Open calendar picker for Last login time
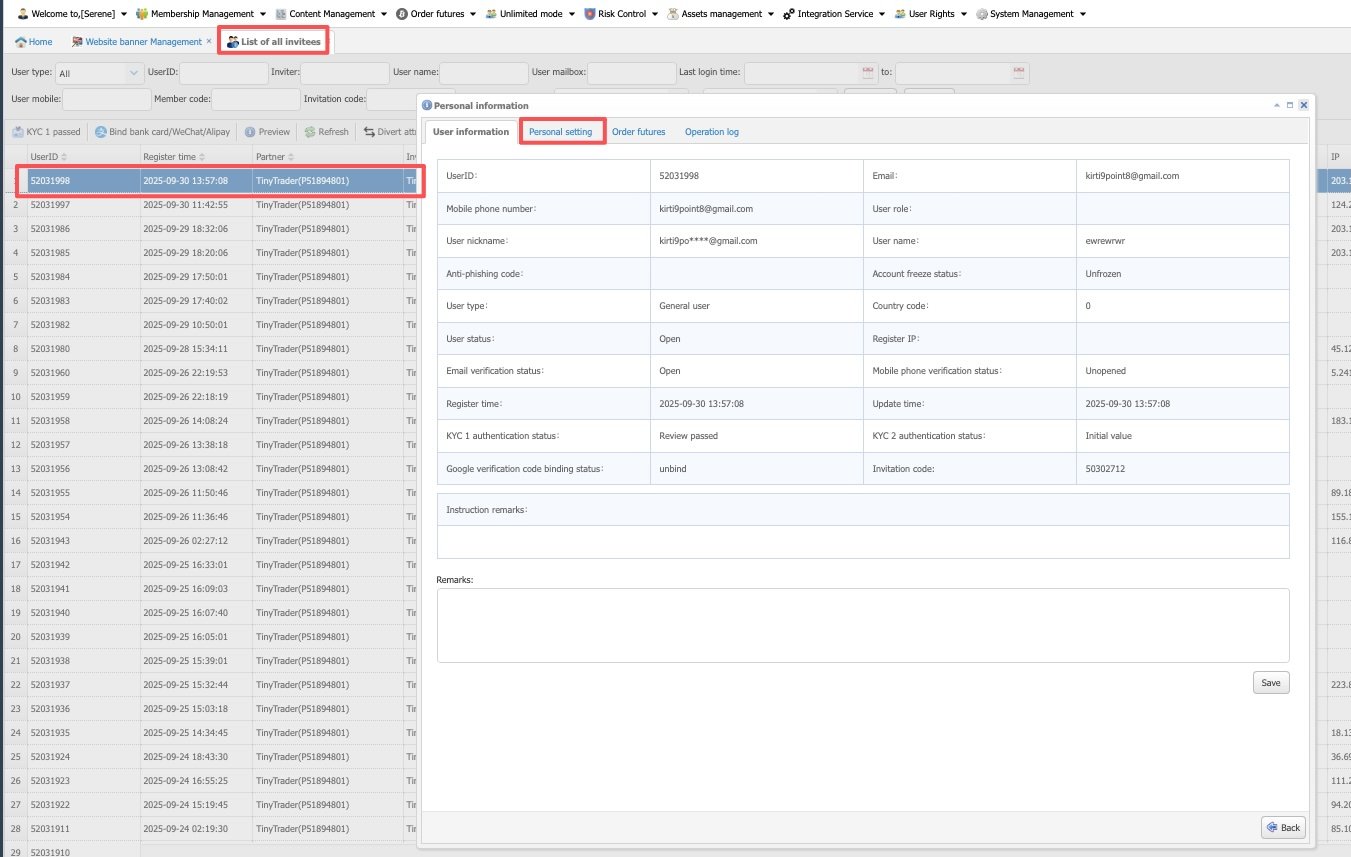 coord(867,73)
